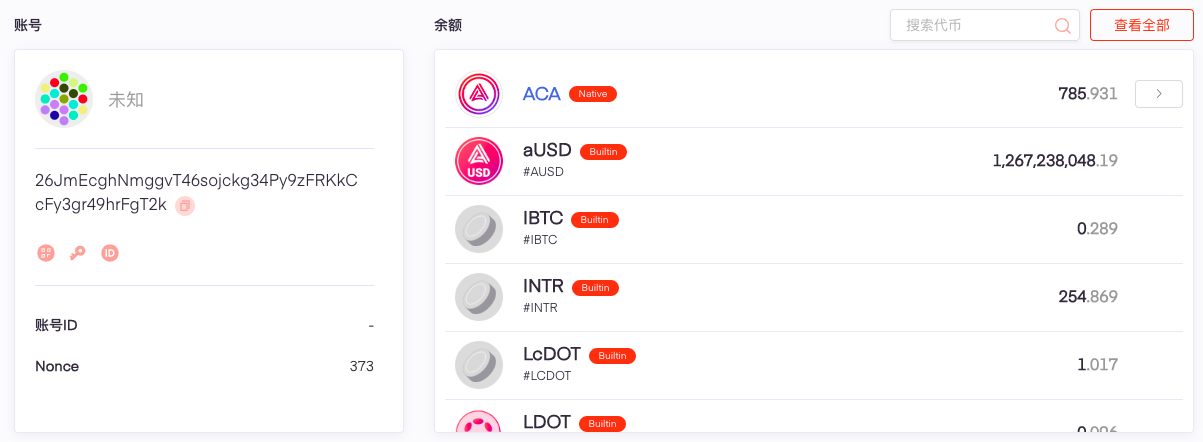The image size is (1203, 442).
Task: Click the key icon under the address
Action: 78,253
